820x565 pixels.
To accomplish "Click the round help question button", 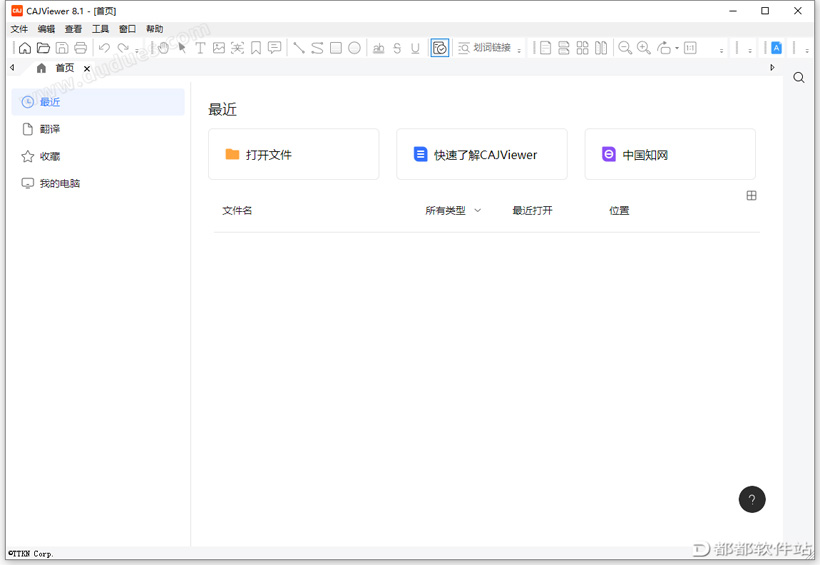I will pyautogui.click(x=752, y=500).
